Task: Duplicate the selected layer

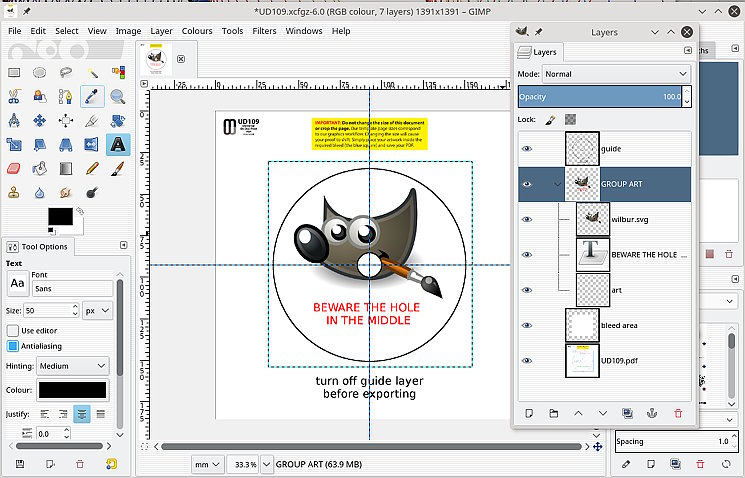Action: point(628,413)
